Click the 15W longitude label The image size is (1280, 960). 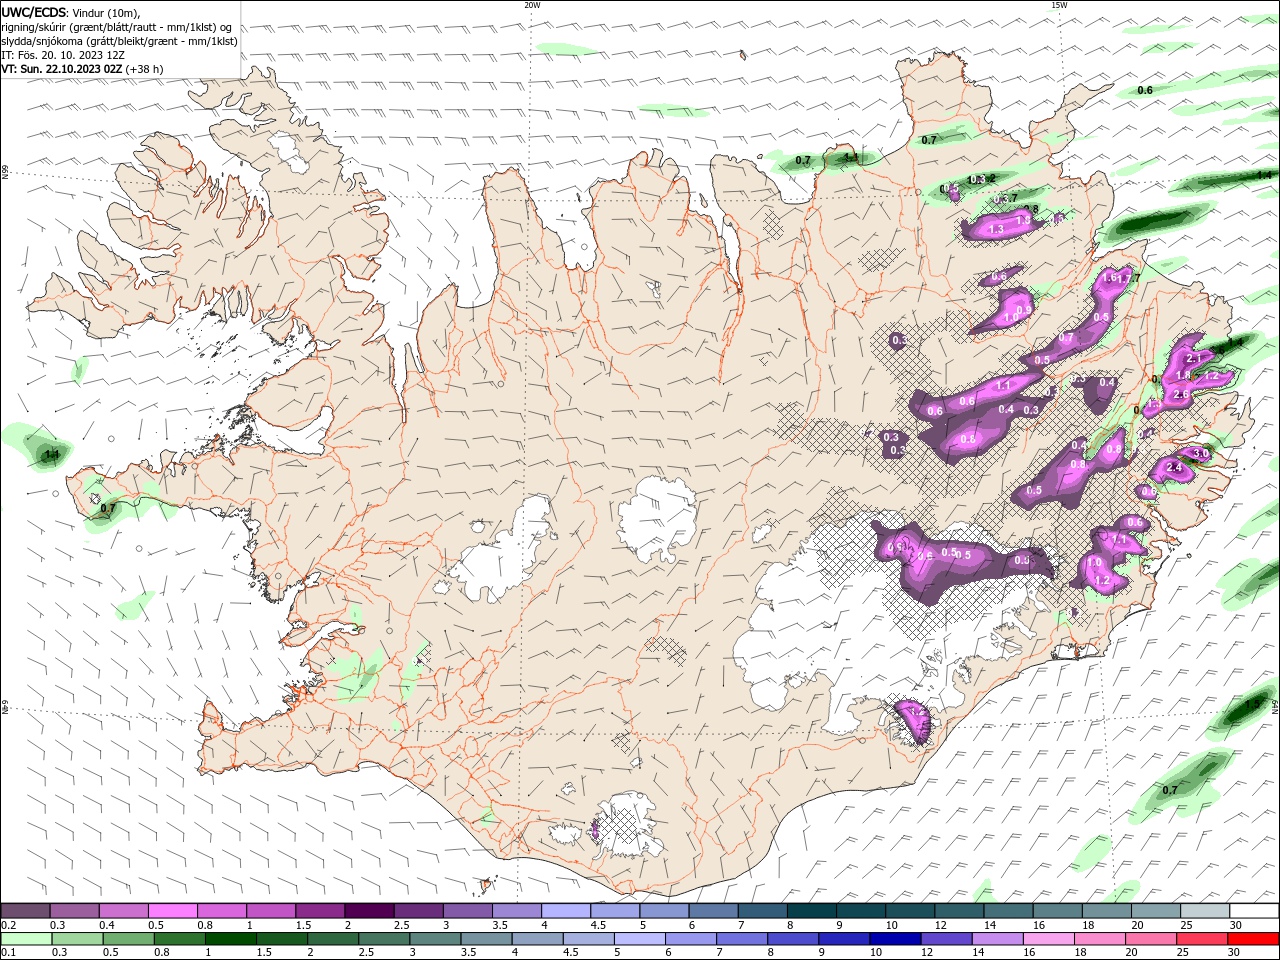click(x=1059, y=5)
